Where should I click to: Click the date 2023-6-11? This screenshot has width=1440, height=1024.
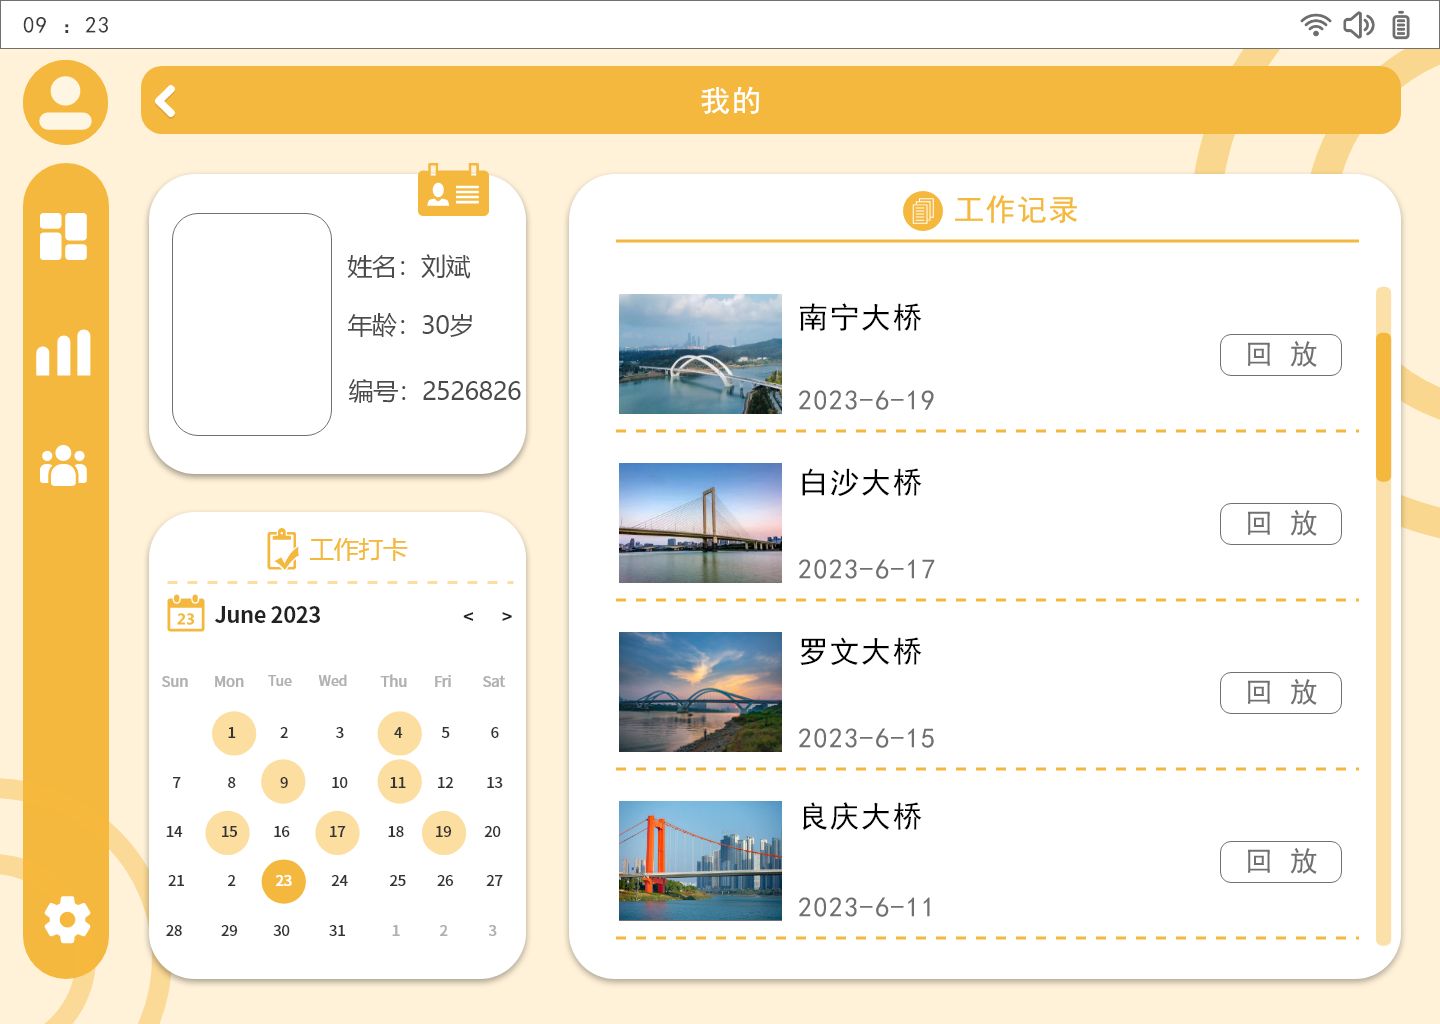pyautogui.click(x=866, y=908)
